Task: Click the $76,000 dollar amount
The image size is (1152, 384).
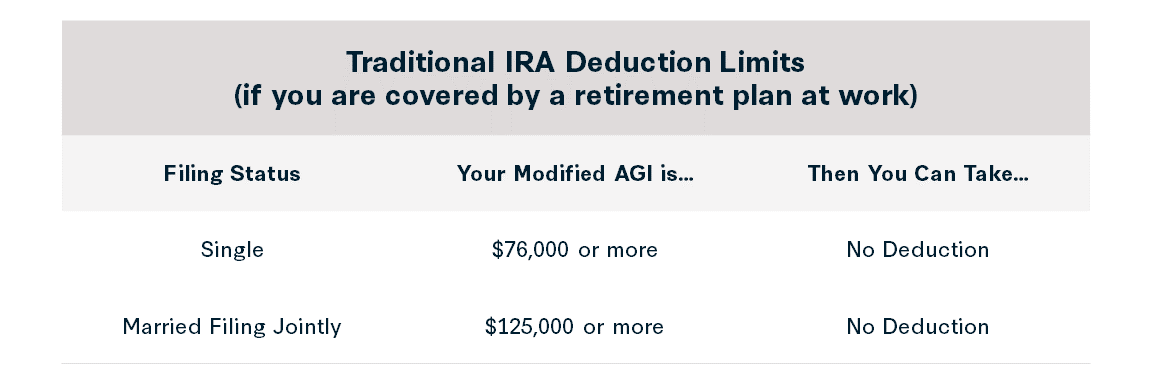Action: [530, 250]
